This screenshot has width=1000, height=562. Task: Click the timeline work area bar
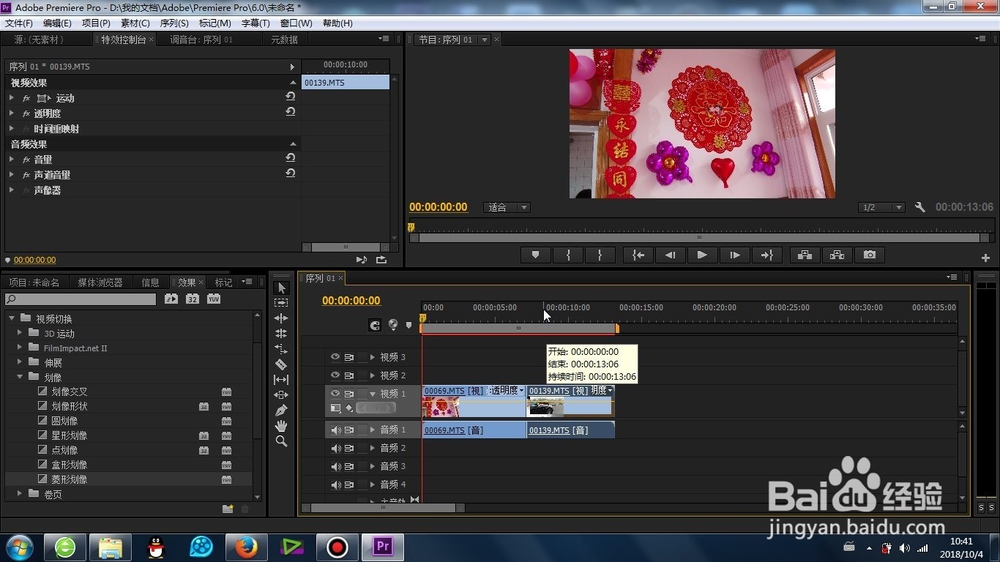(518, 328)
